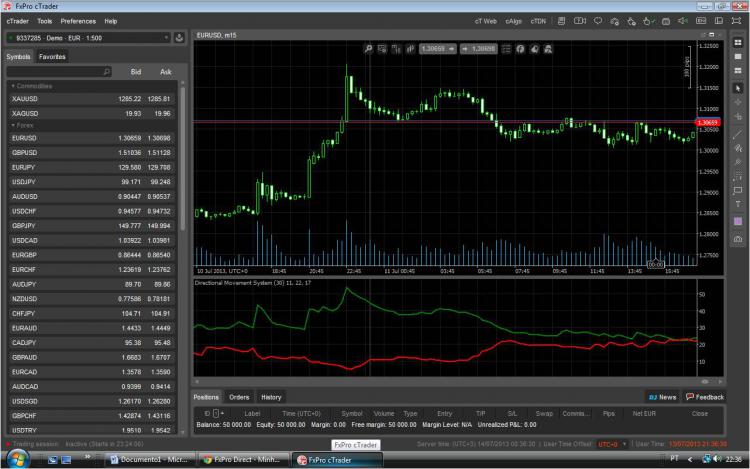The image size is (750, 469).
Task: Select the rectangle shape drawing tool
Action: (x=738, y=190)
